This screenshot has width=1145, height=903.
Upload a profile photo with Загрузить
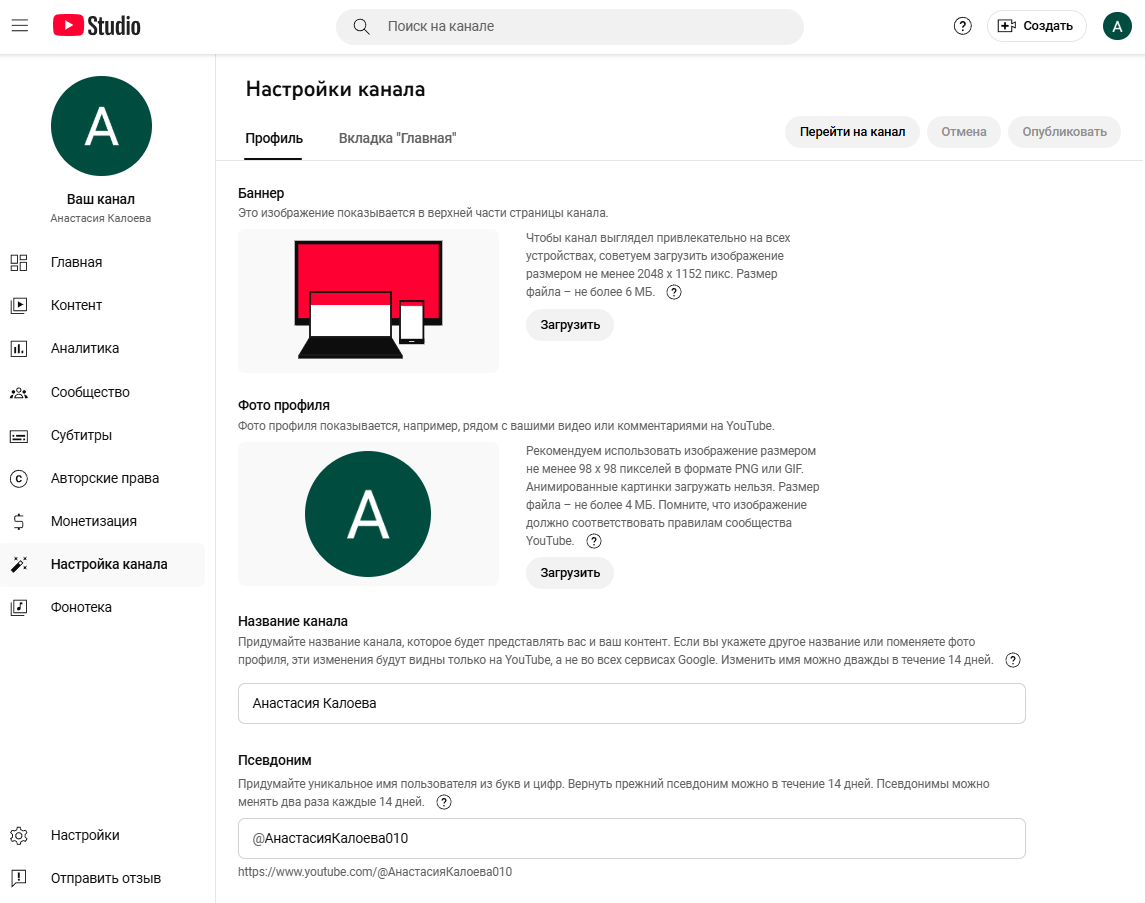pyautogui.click(x=570, y=573)
